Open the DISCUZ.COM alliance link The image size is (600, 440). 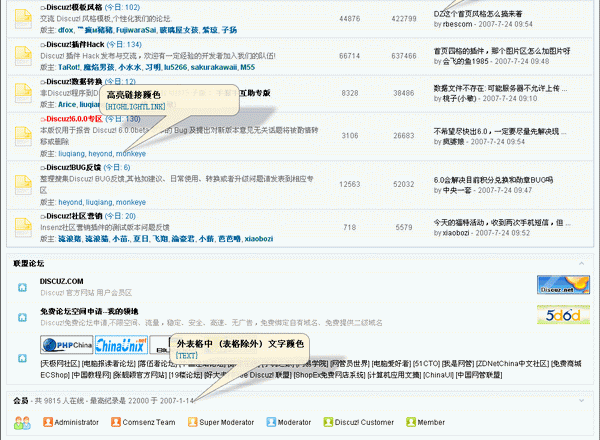[x=62, y=281]
